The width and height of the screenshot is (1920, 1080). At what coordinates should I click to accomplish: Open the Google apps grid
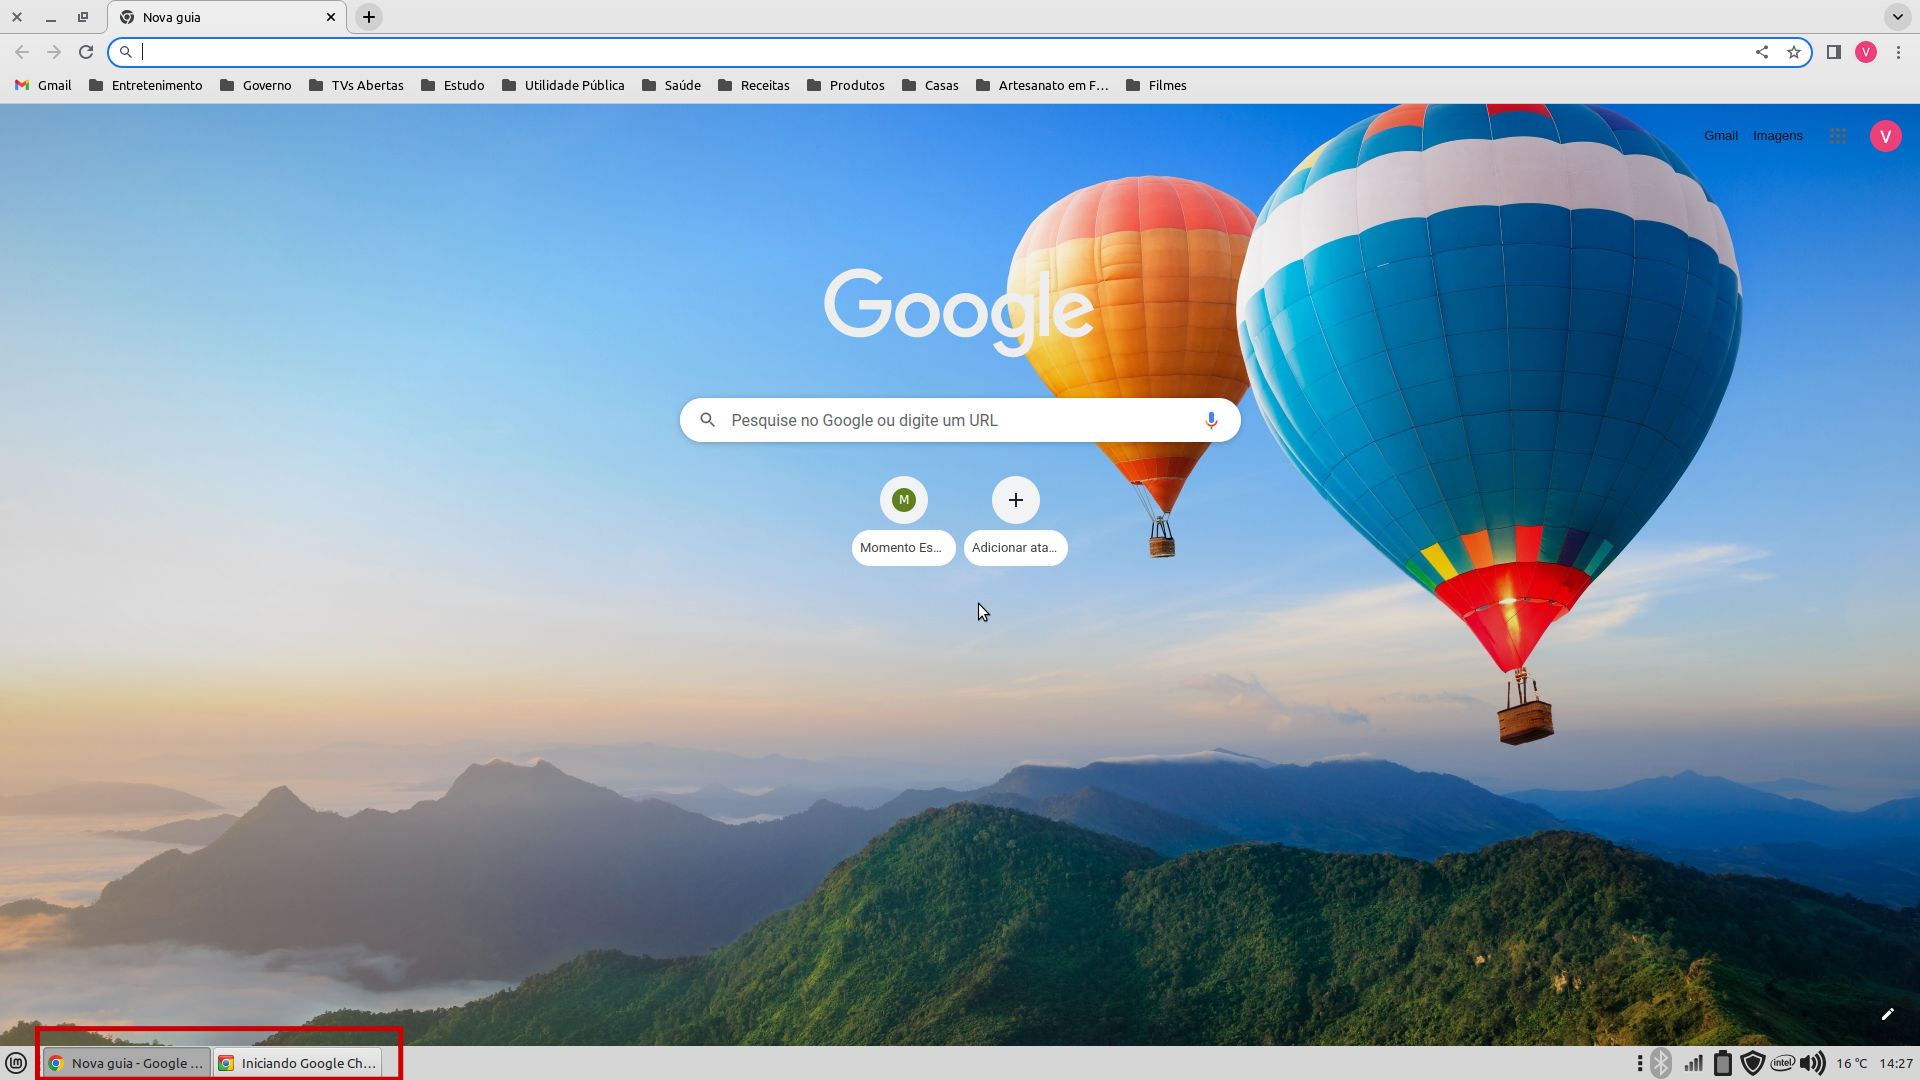click(x=1838, y=136)
